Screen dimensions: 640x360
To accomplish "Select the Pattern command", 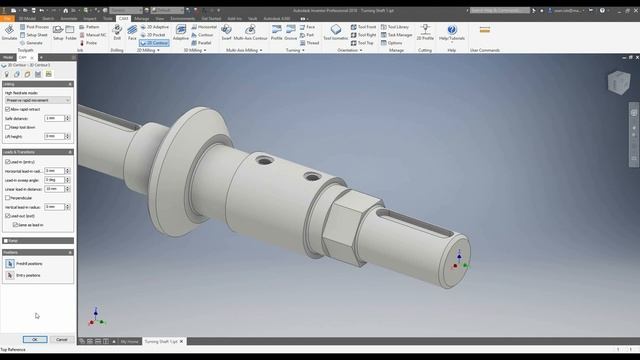I will pyautogui.click(x=89, y=27).
